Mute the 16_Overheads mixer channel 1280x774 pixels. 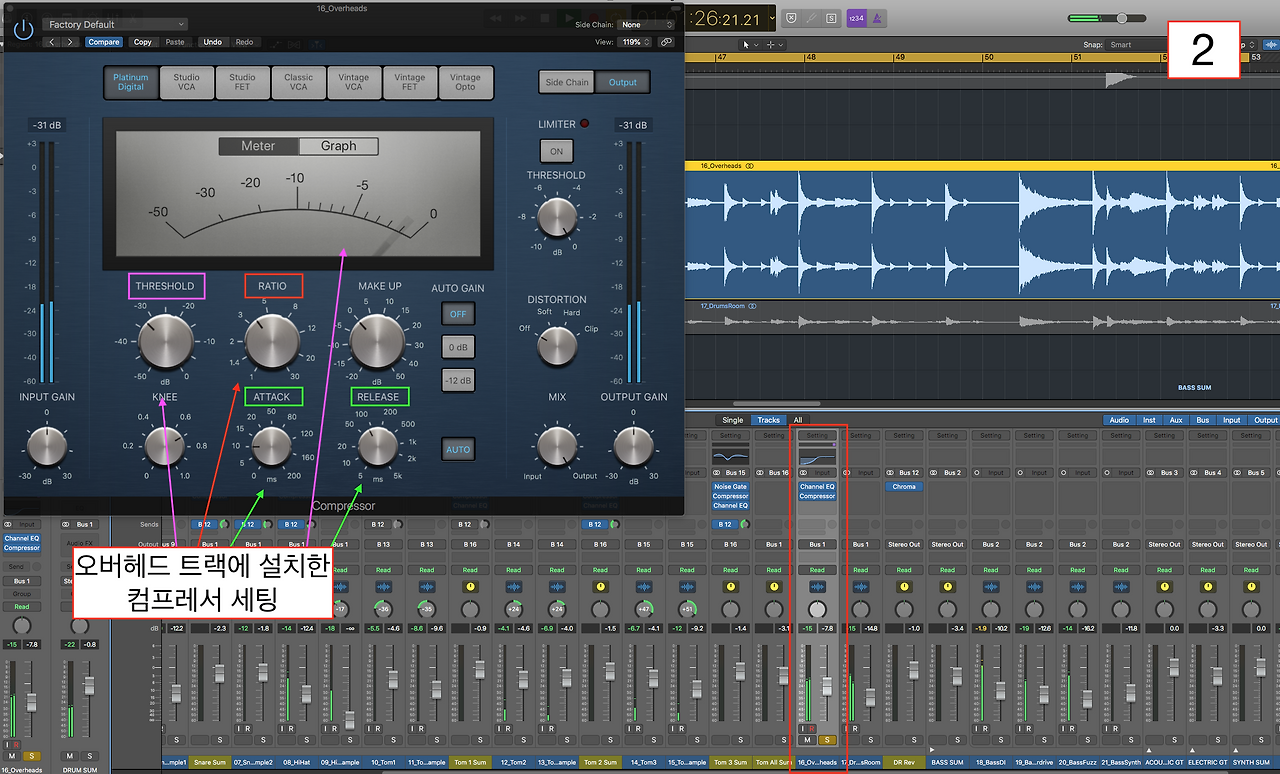pyautogui.click(x=807, y=740)
